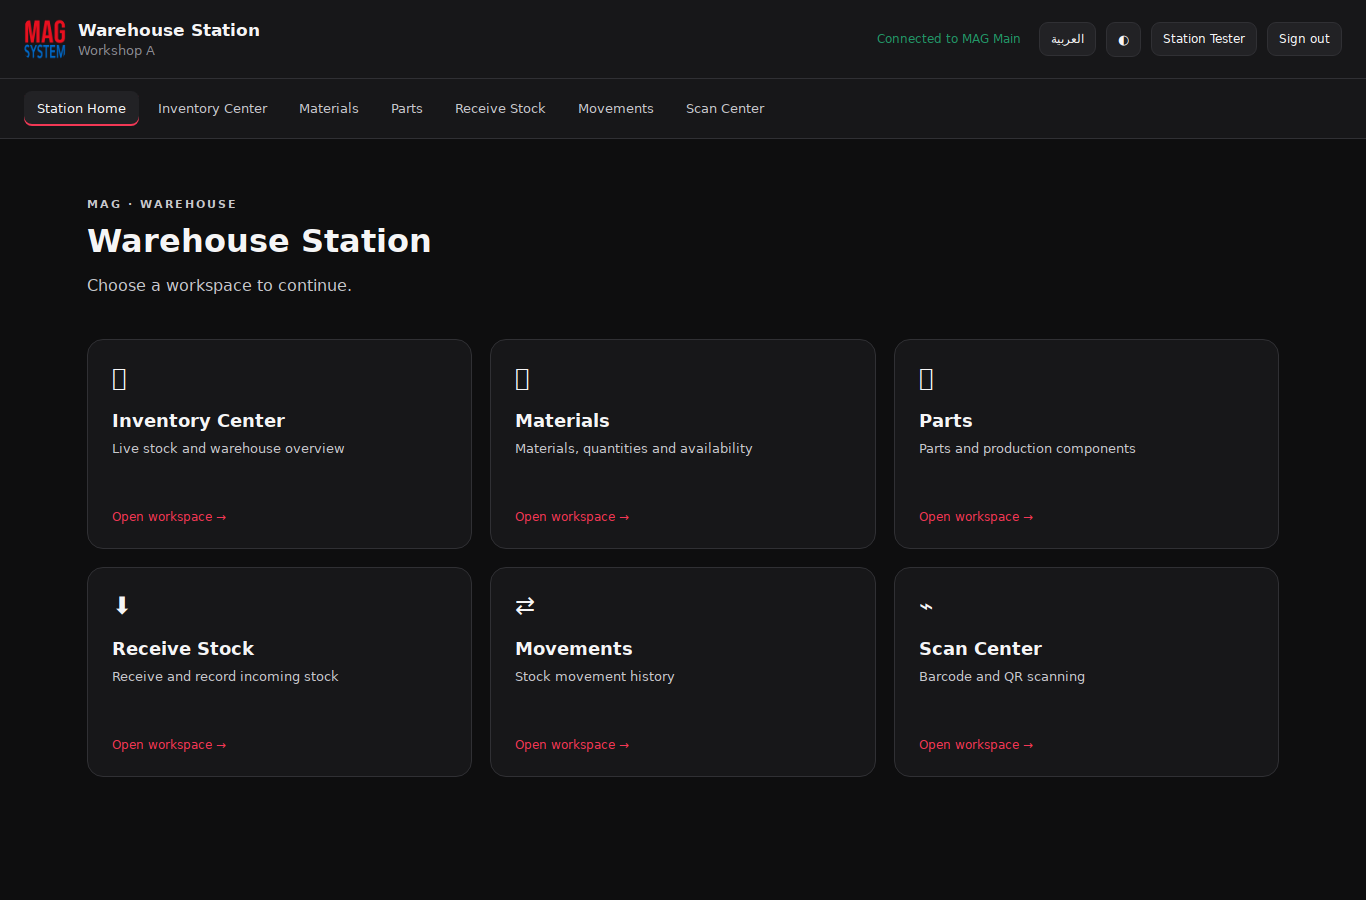Sign out of the station
1366x900 pixels.
coord(1304,39)
